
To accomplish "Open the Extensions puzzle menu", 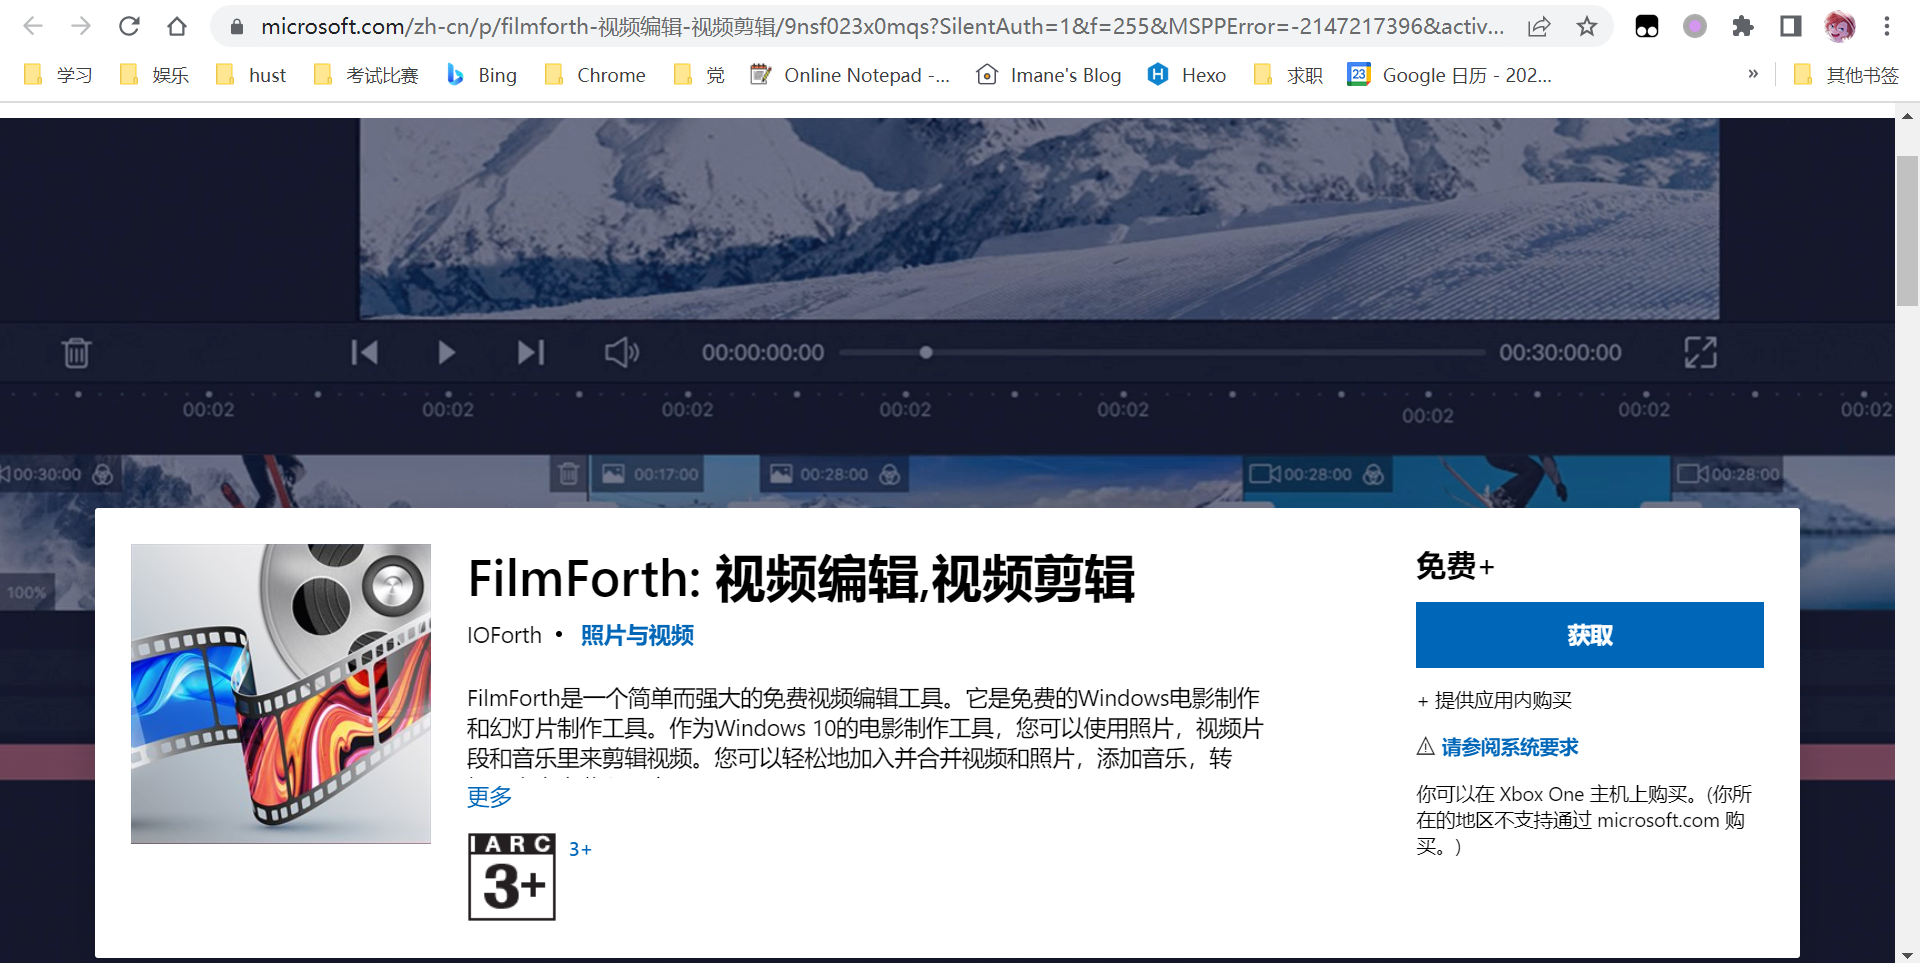I will [1743, 27].
